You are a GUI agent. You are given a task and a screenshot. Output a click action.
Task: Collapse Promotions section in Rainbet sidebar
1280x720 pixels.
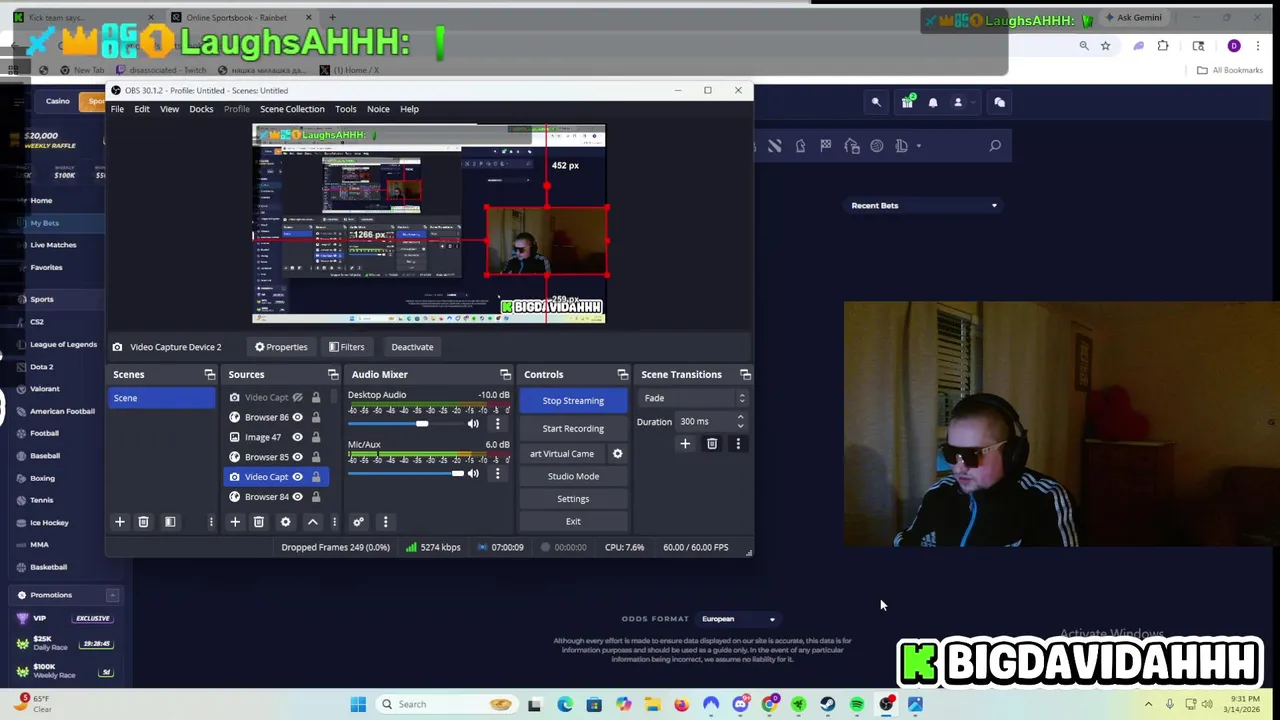click(x=112, y=595)
